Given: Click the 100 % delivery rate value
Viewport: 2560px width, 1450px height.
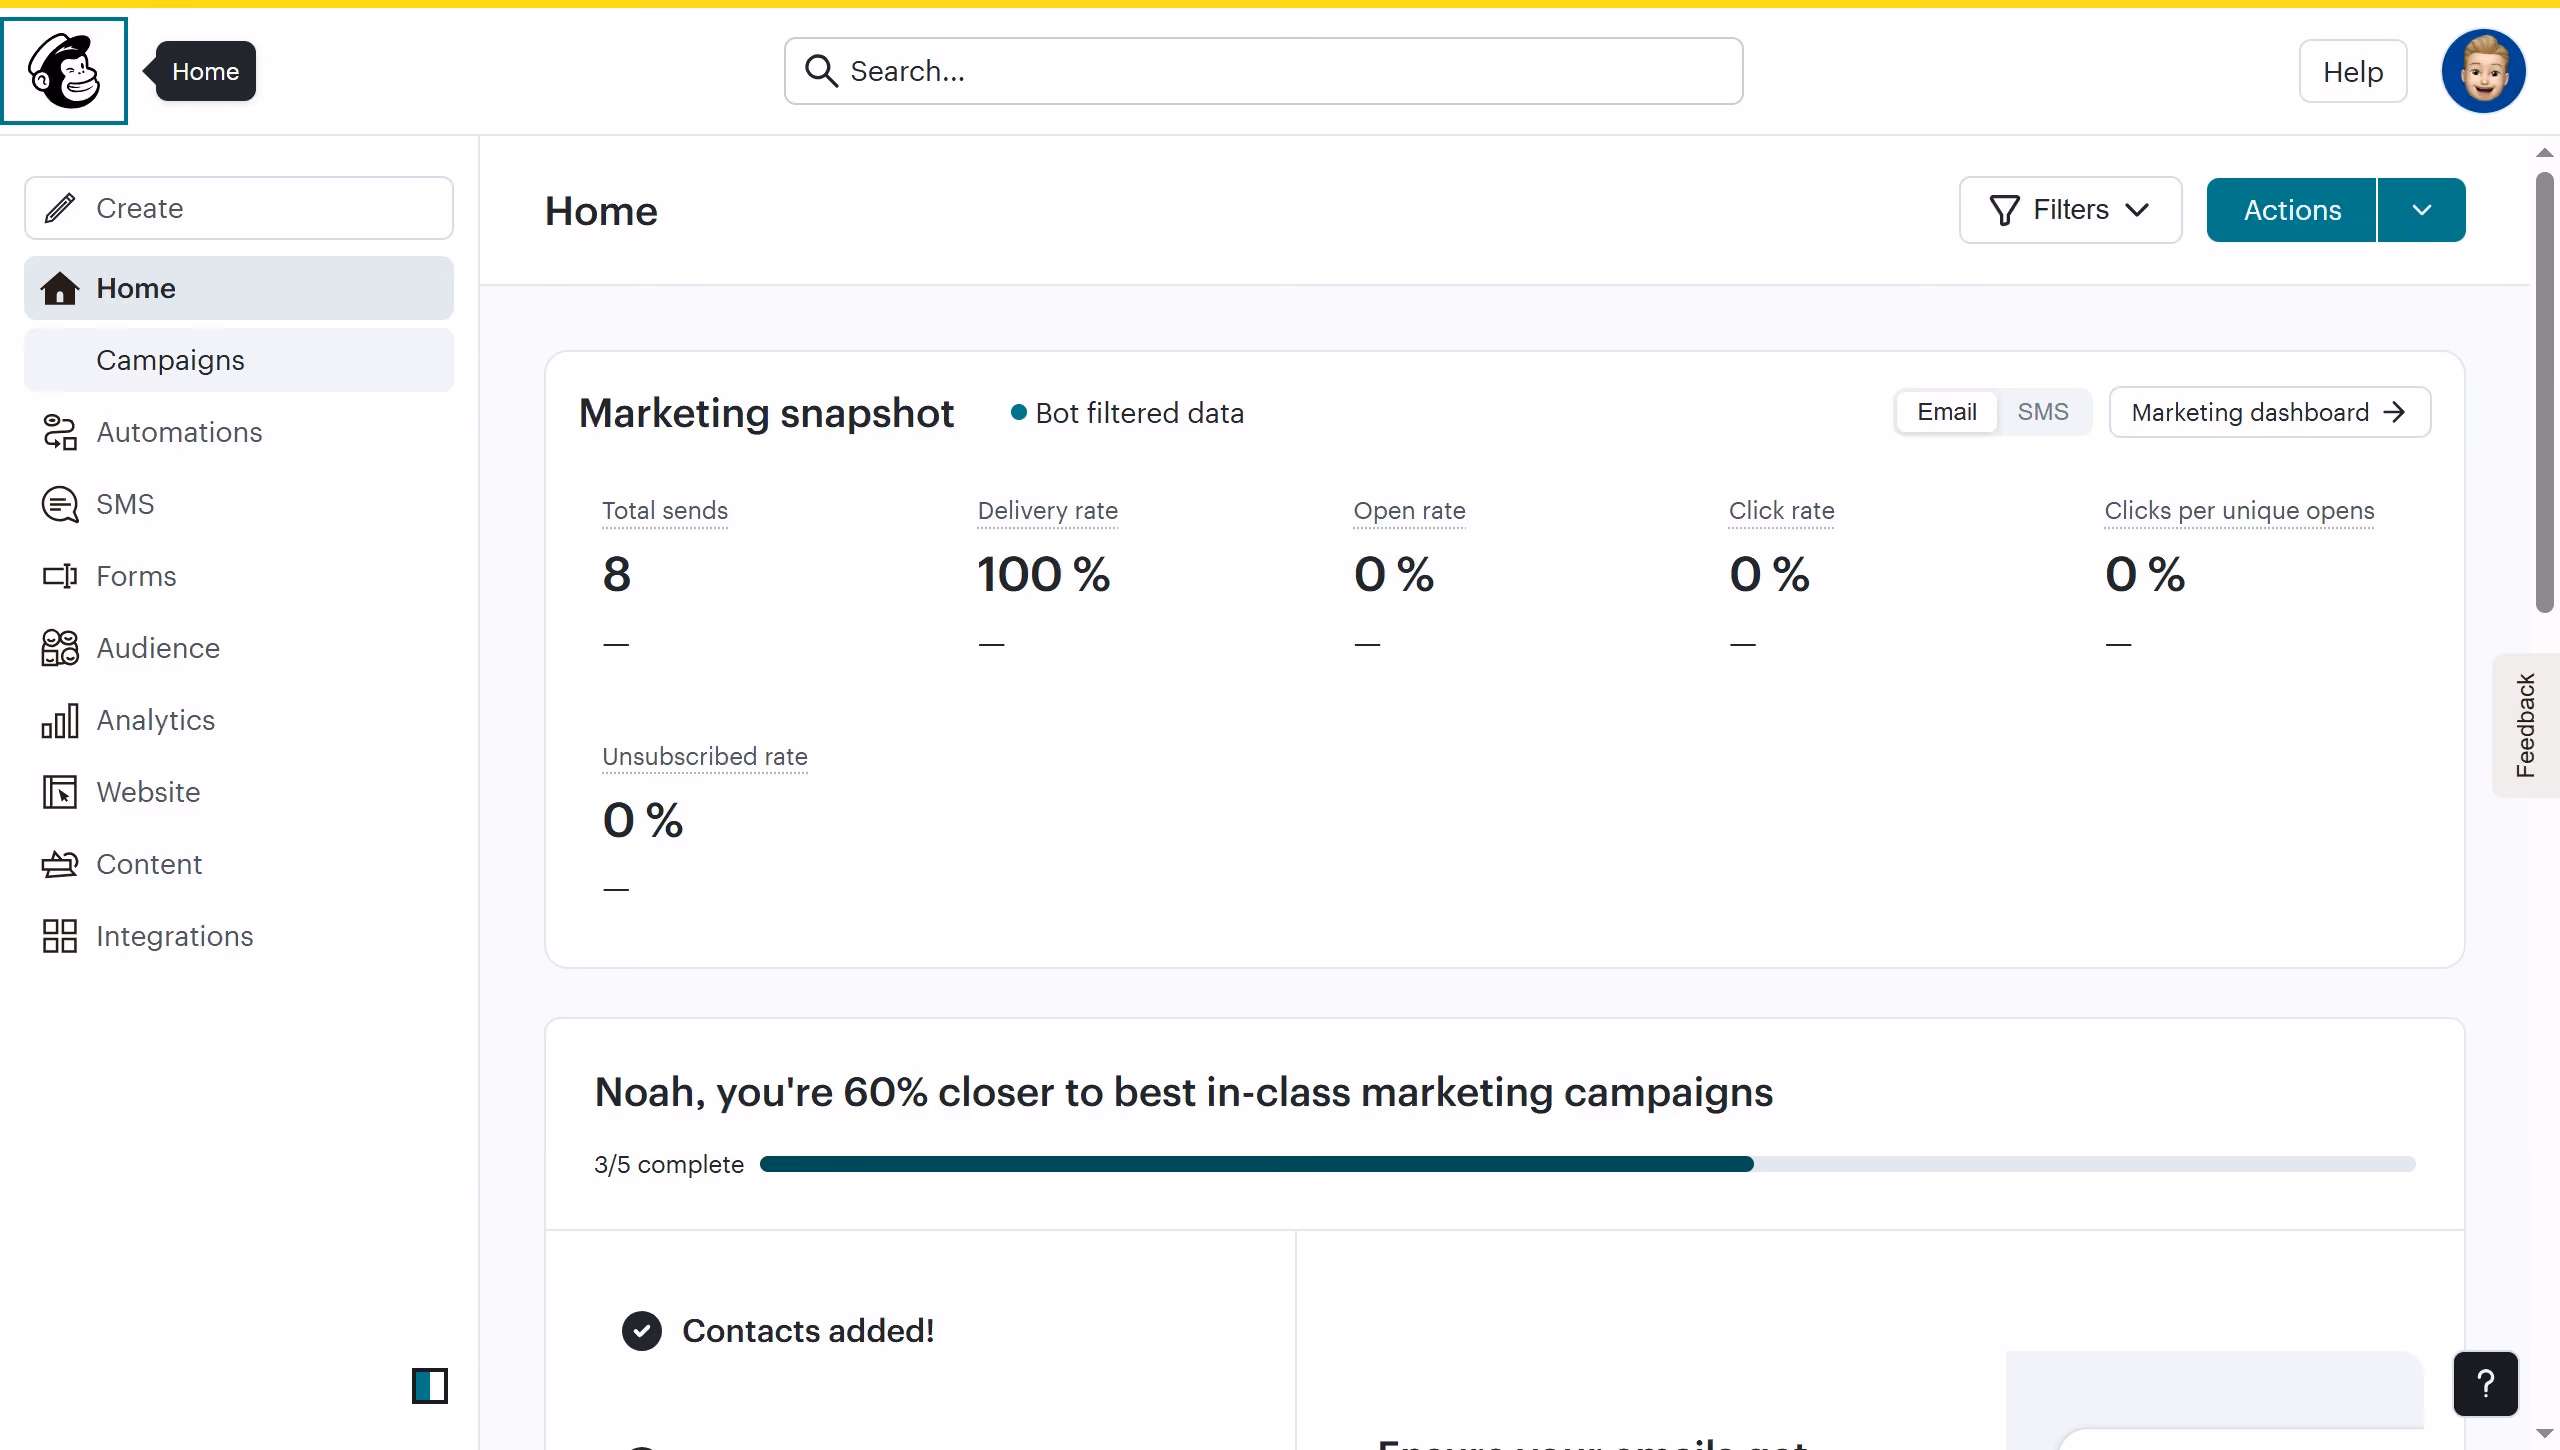Looking at the screenshot, I should coord(1043,574).
